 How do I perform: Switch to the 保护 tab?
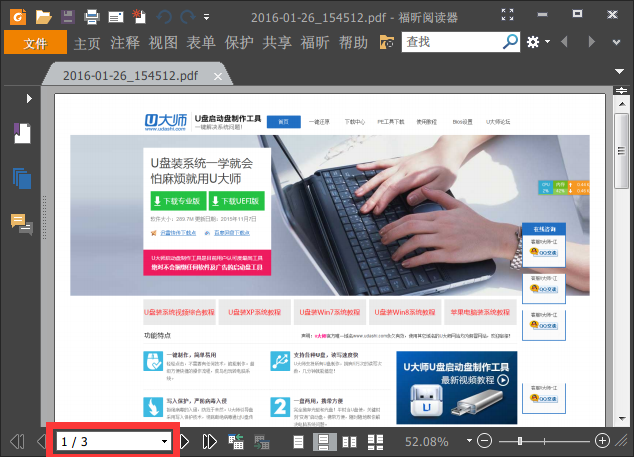pyautogui.click(x=239, y=42)
